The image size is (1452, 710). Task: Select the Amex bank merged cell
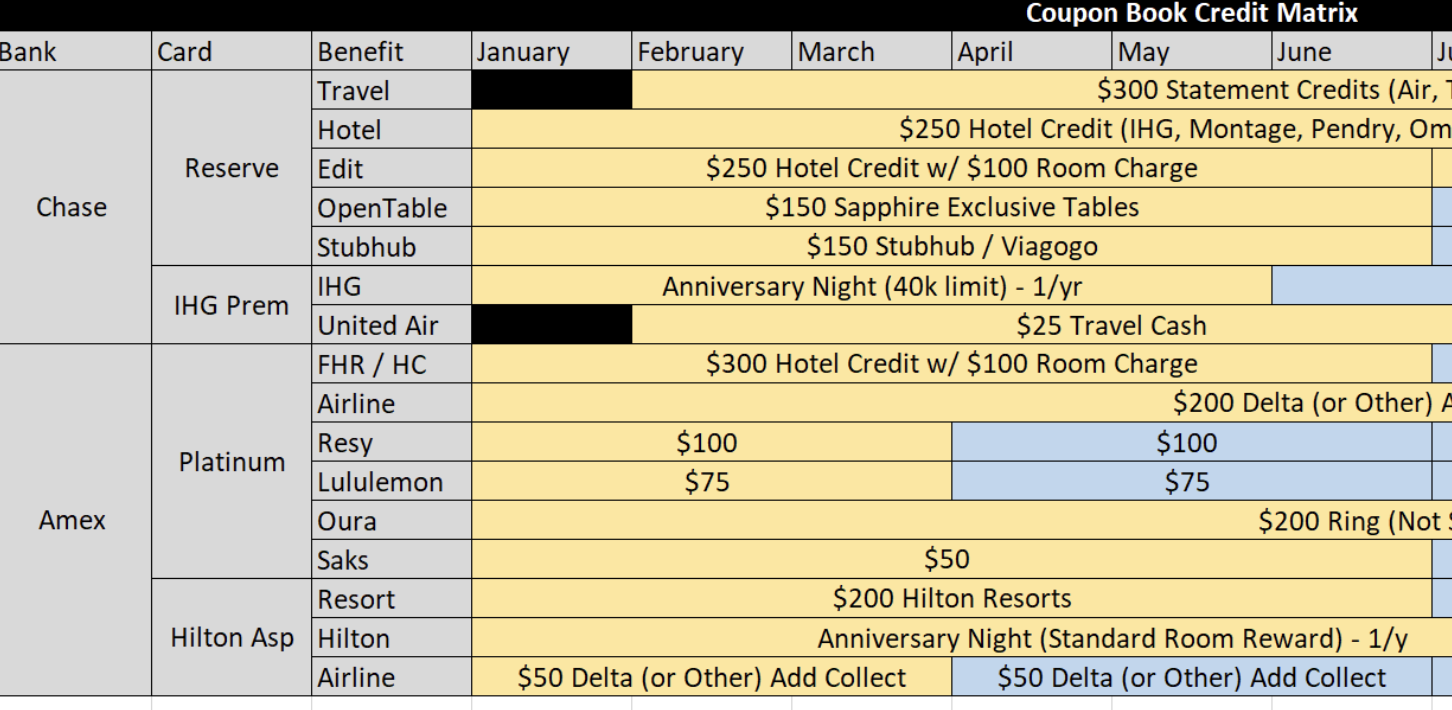coord(76,520)
